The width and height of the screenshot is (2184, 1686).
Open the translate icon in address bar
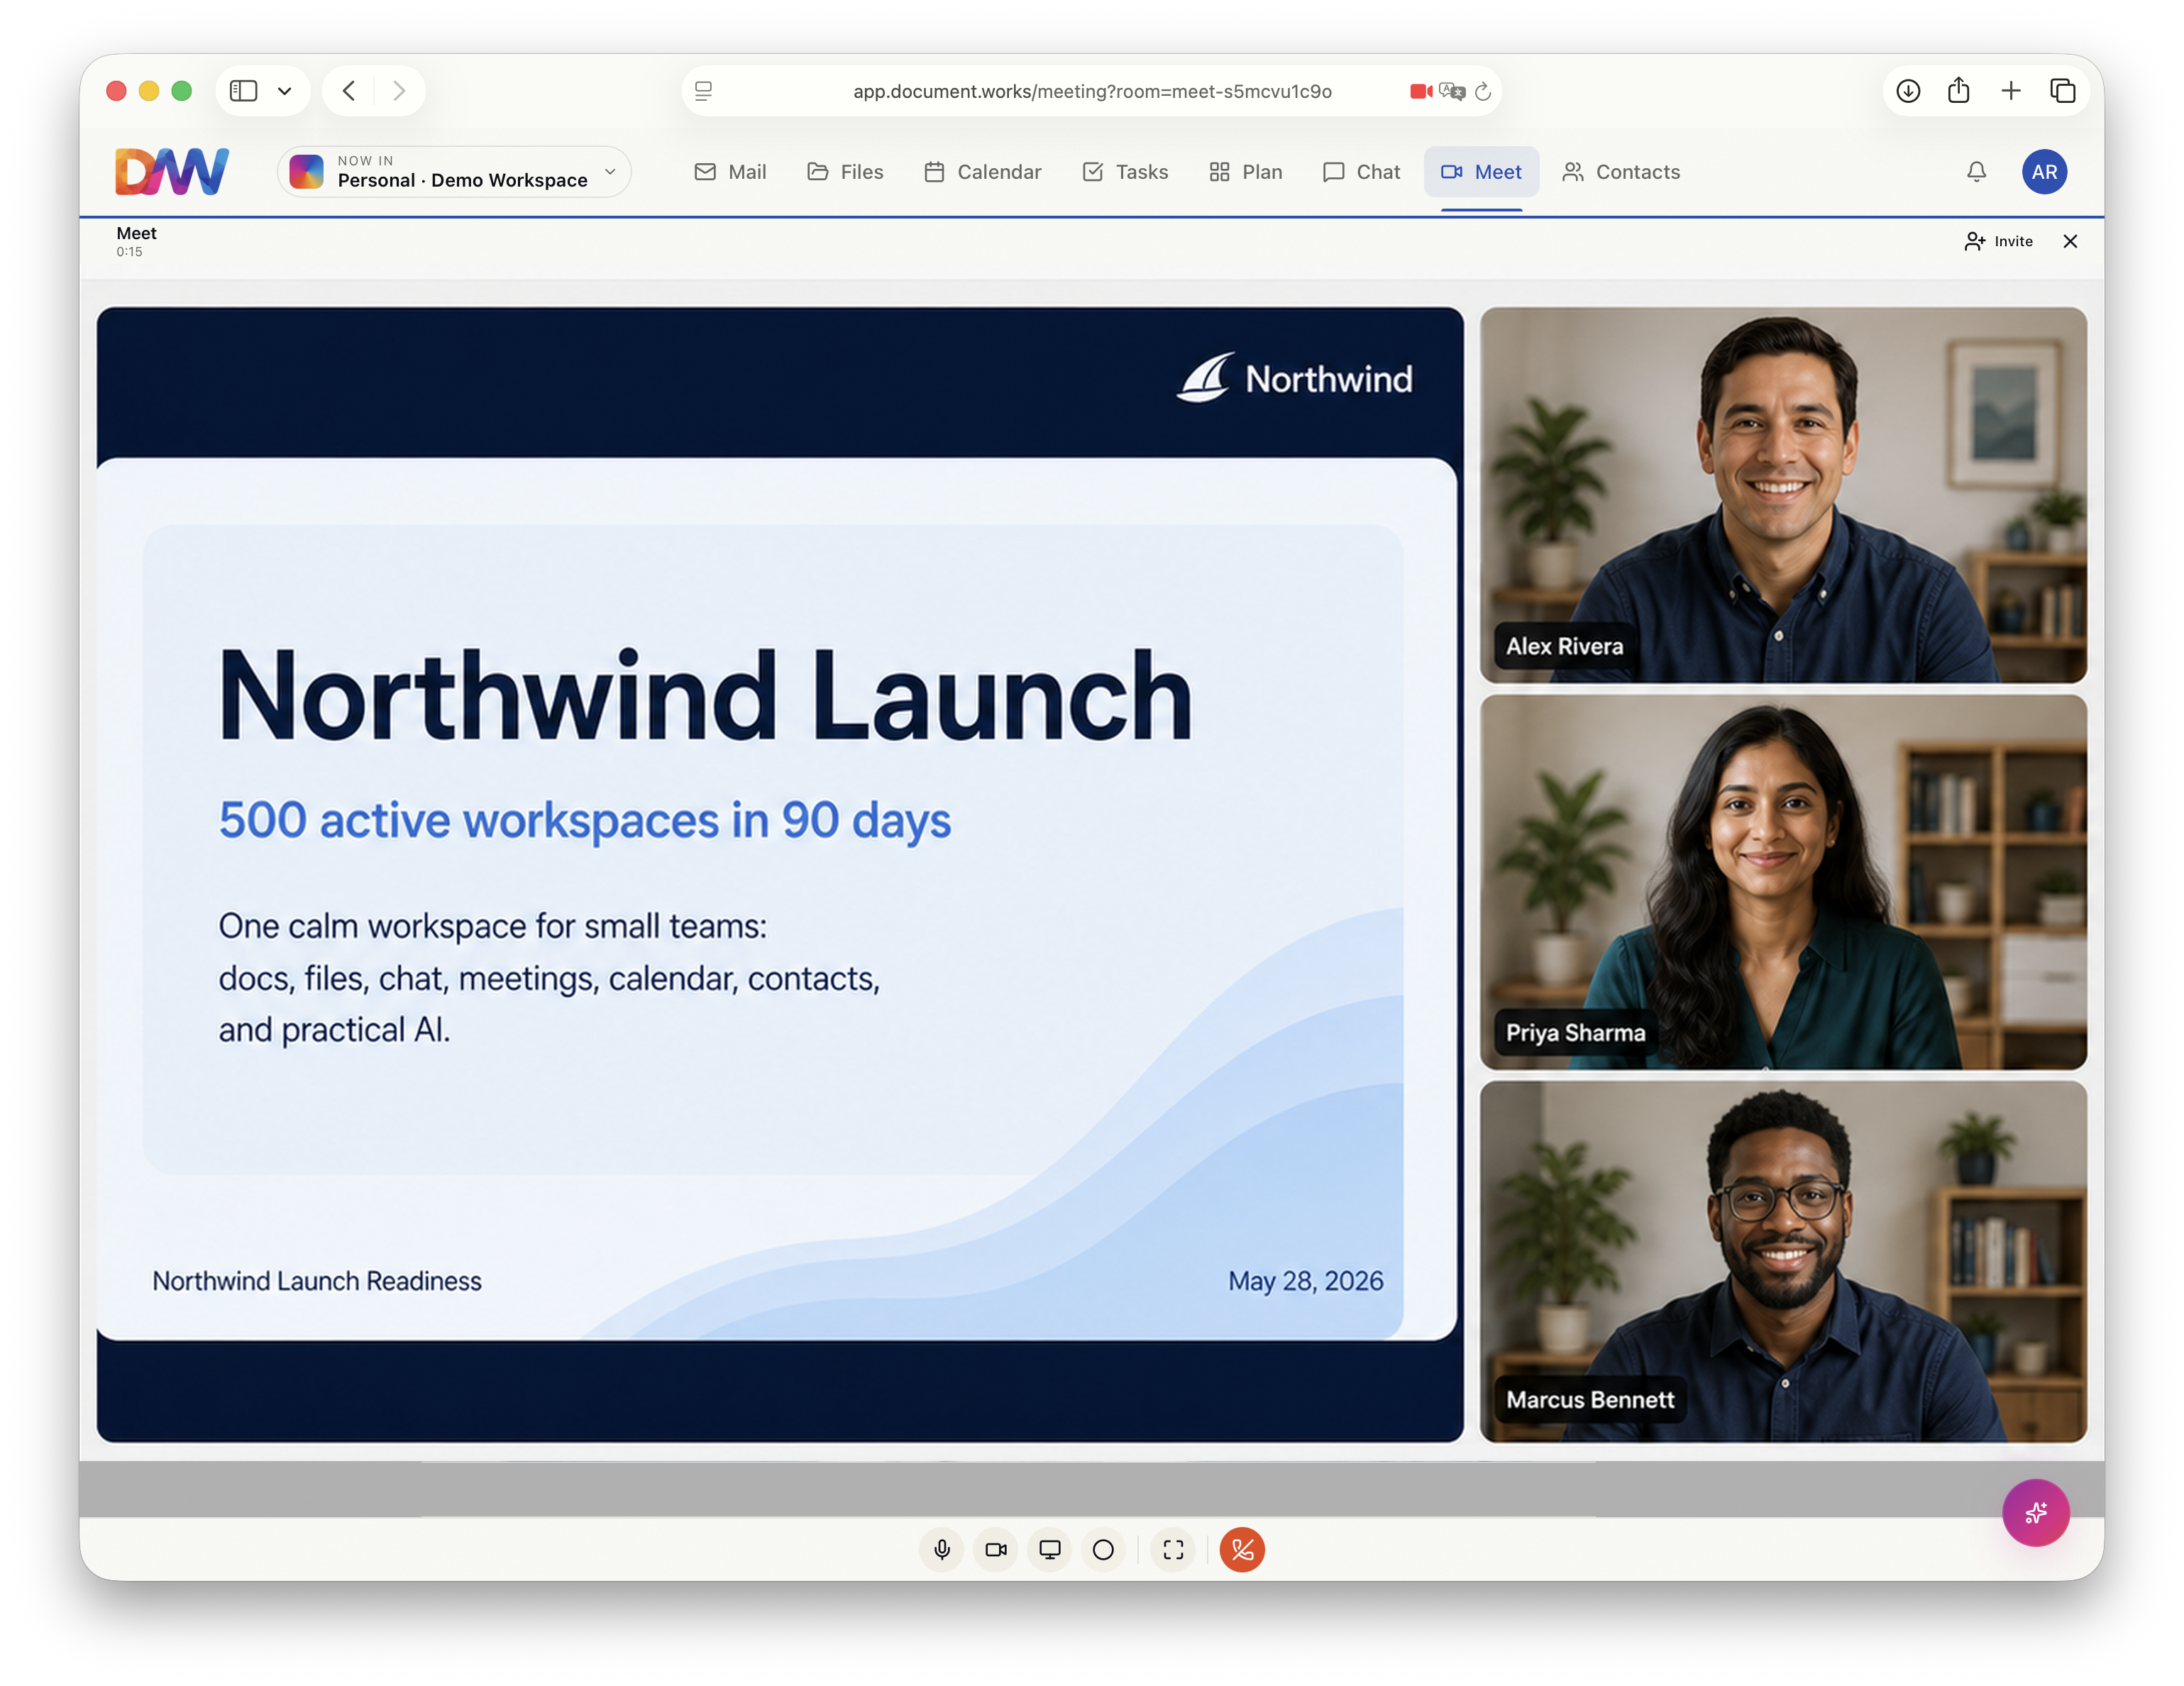1452,91
